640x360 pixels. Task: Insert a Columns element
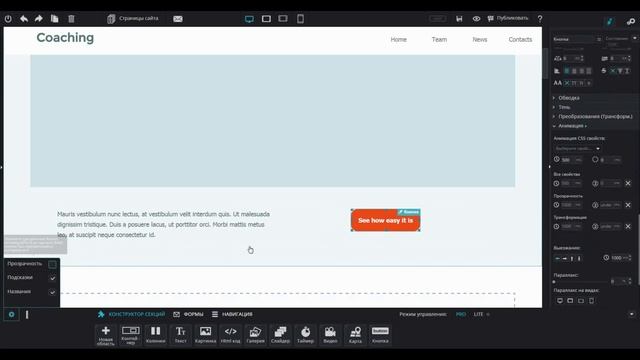(156, 336)
